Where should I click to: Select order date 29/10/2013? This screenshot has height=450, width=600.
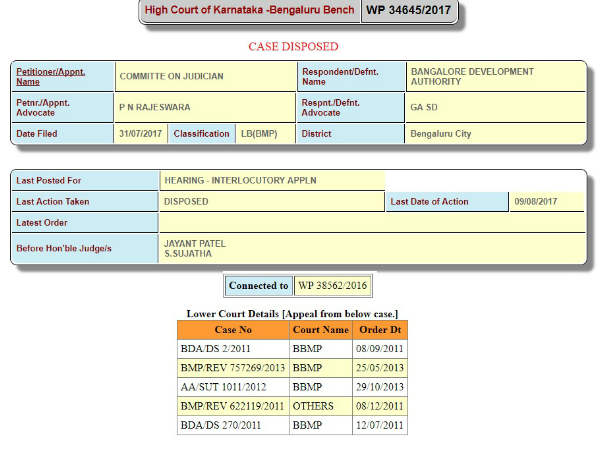[x=380, y=387]
